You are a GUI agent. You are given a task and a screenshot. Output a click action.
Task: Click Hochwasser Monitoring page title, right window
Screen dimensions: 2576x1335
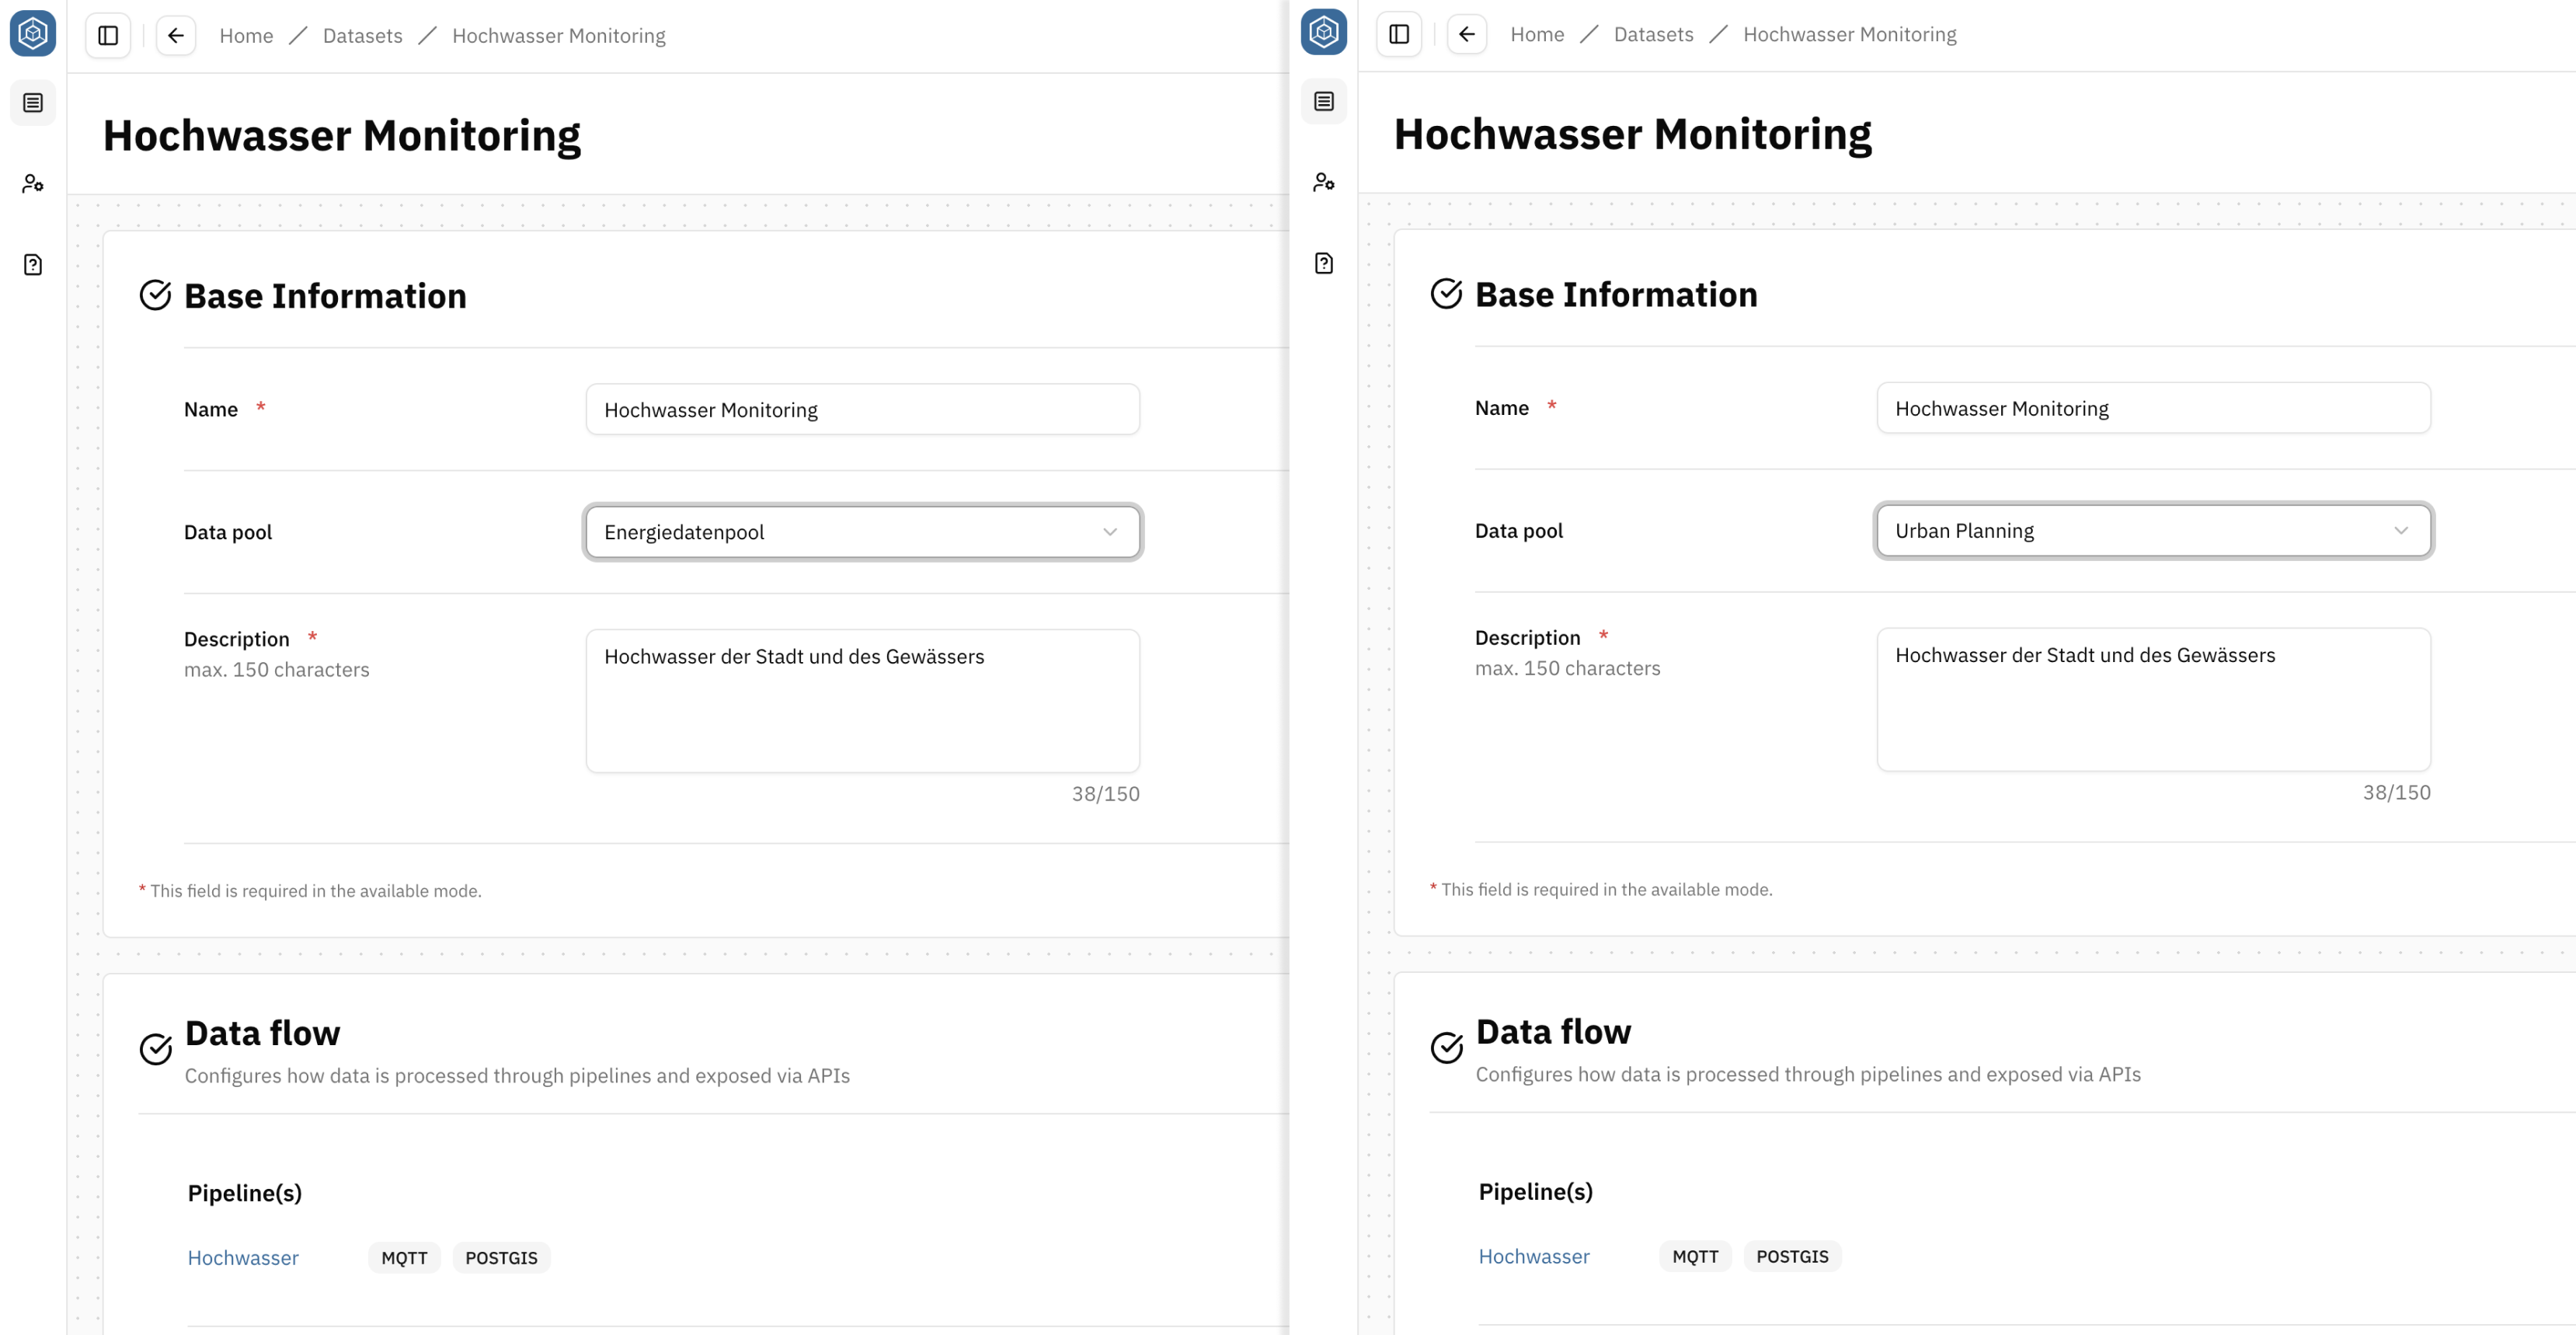(1633, 134)
